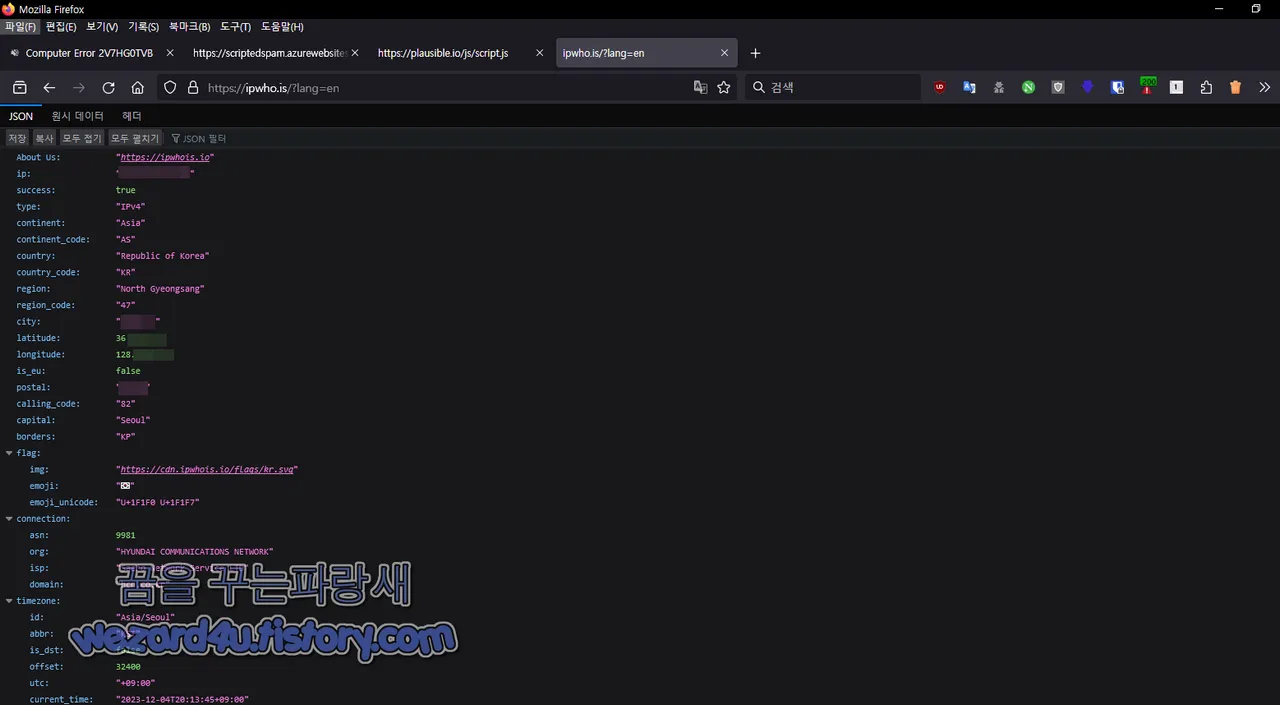
Task: Reload the current page
Action: pyautogui.click(x=108, y=88)
